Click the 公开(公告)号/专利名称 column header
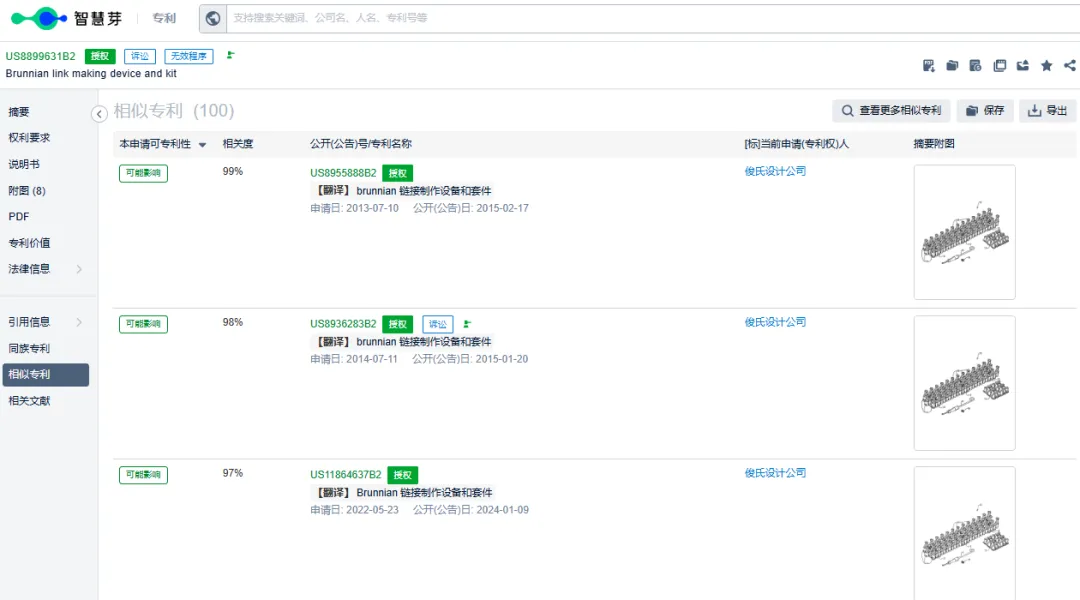Image resolution: width=1080 pixels, height=600 pixels. point(361,144)
